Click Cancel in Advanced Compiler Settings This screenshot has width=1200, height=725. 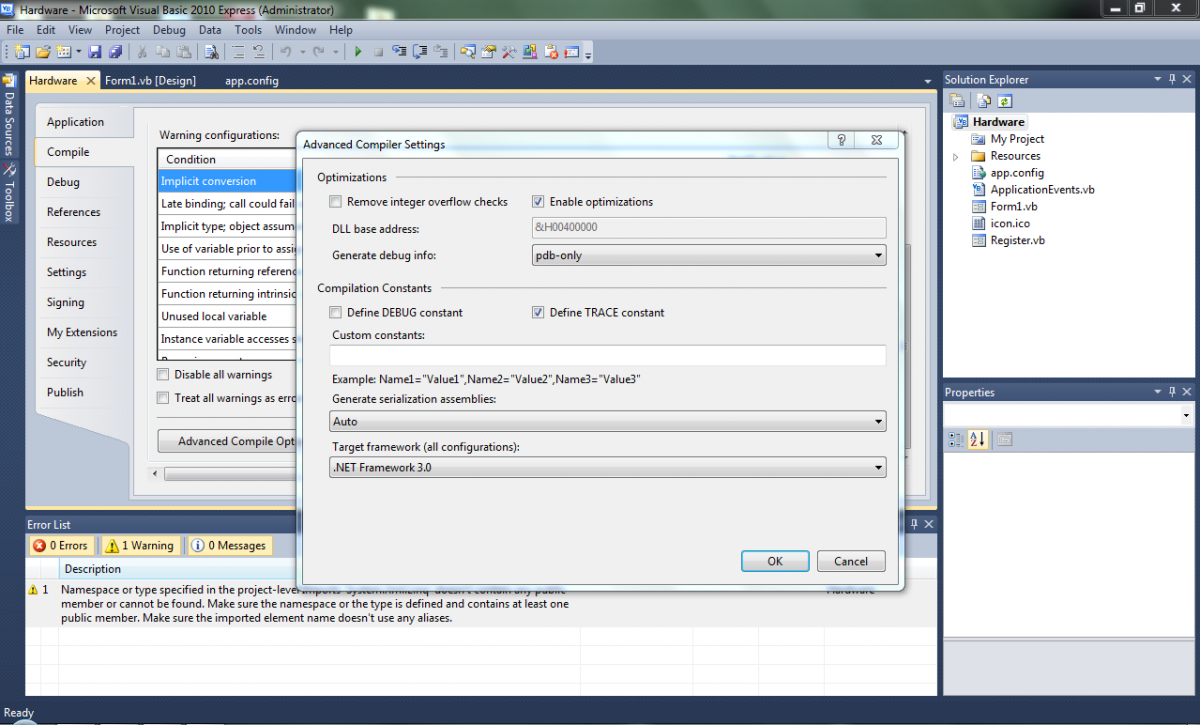pos(851,561)
